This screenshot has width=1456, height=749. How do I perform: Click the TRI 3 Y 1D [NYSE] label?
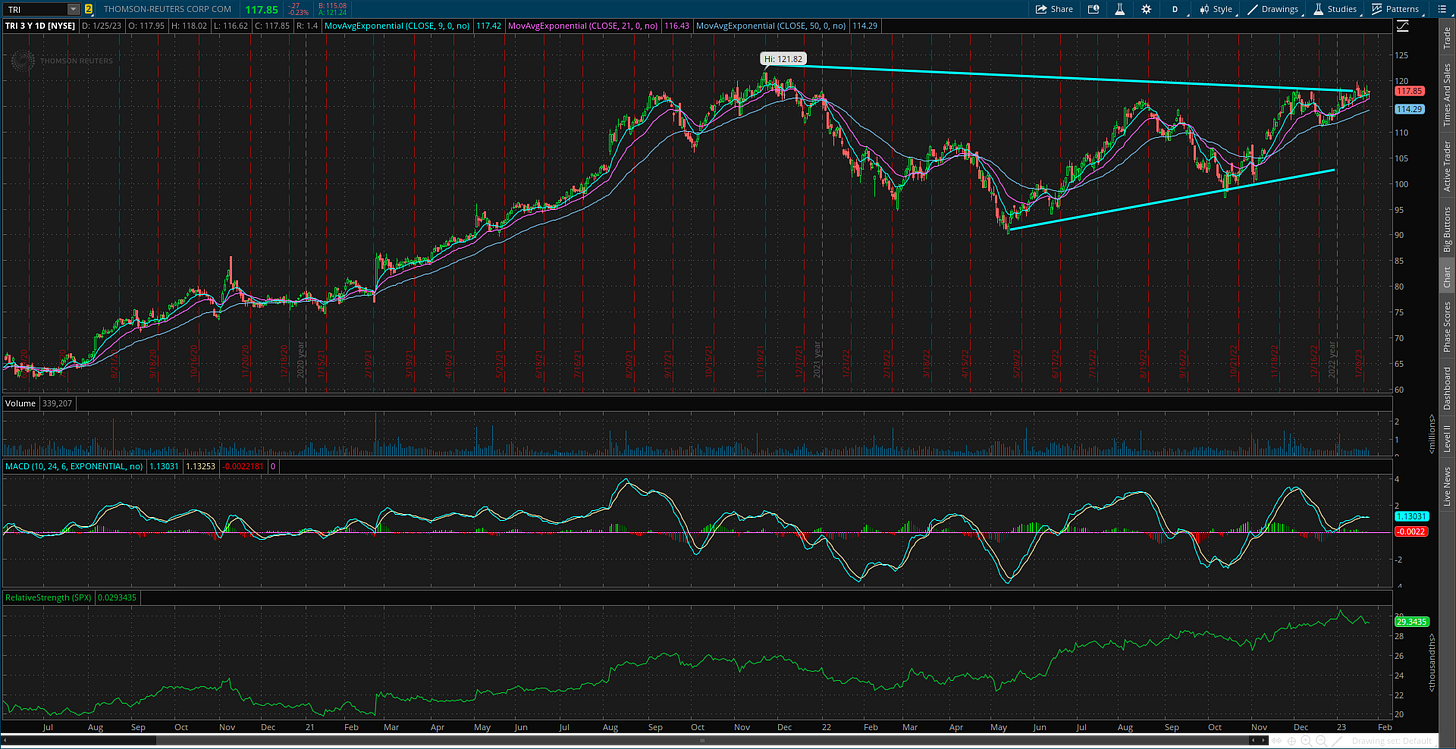point(40,24)
